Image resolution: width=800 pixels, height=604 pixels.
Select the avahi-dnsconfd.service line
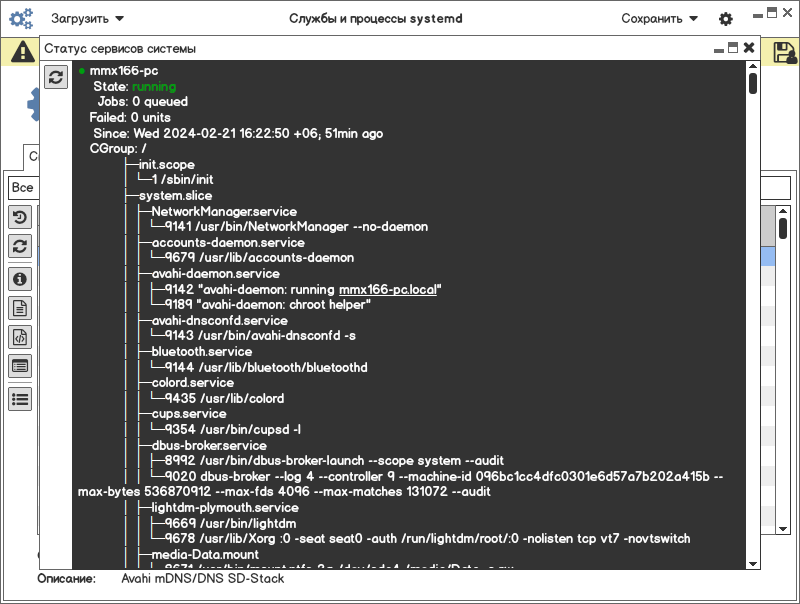click(x=220, y=321)
